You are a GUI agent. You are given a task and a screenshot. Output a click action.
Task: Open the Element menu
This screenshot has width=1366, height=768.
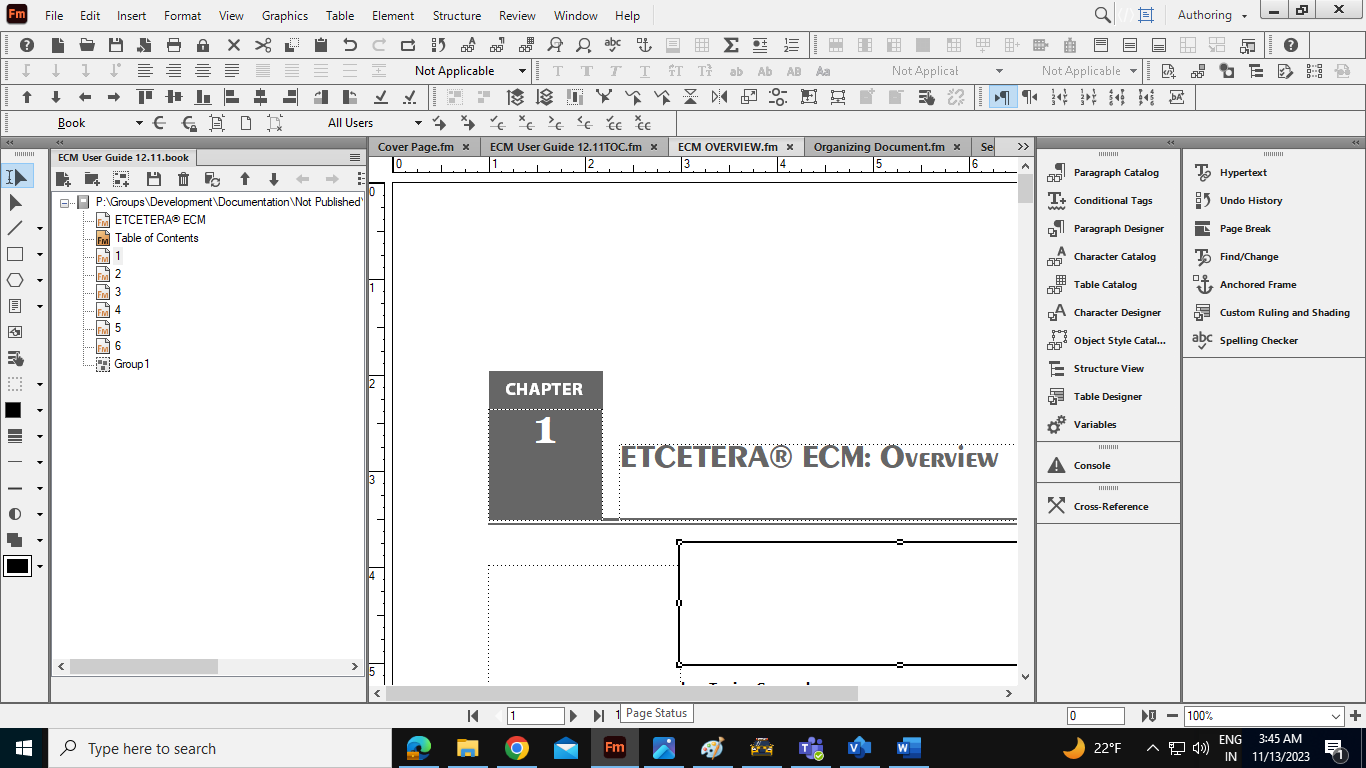pos(393,16)
